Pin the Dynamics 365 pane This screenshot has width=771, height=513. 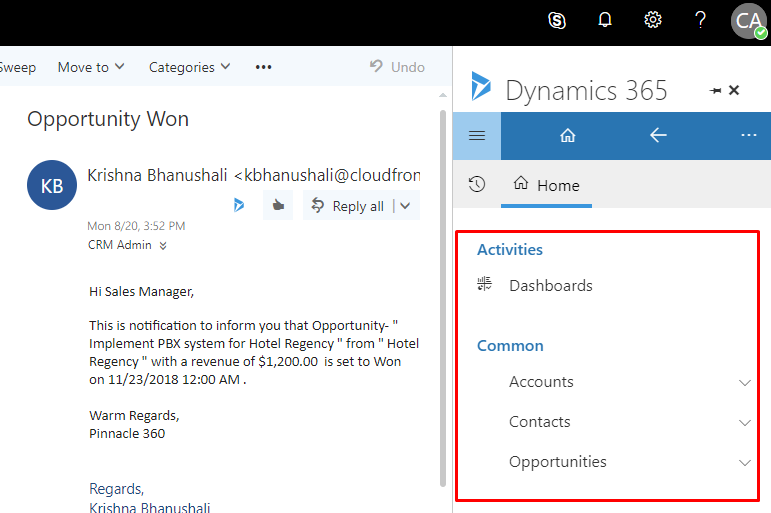click(x=715, y=91)
